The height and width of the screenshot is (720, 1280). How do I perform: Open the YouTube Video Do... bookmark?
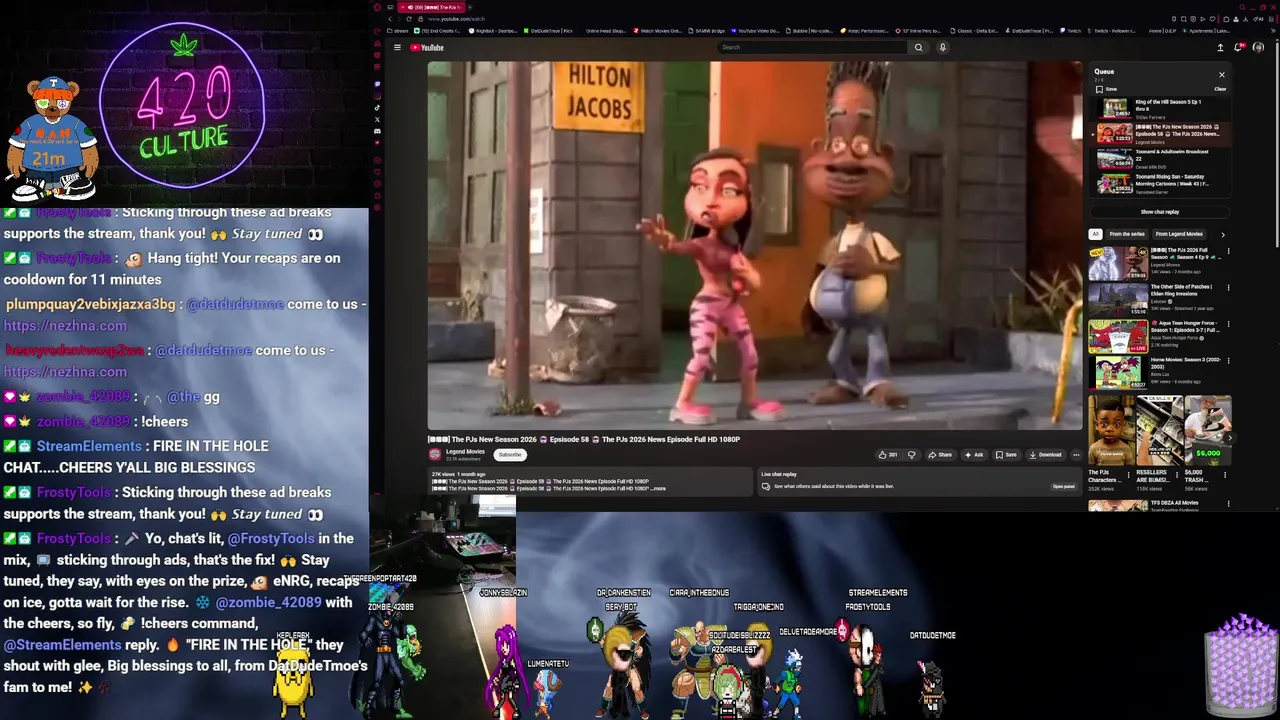[756, 31]
